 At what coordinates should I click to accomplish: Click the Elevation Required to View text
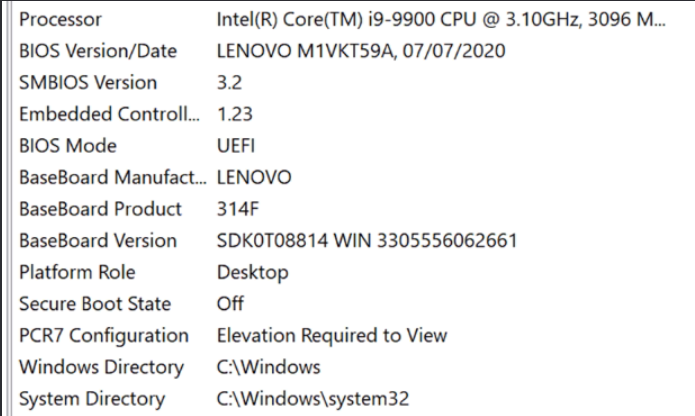331,335
